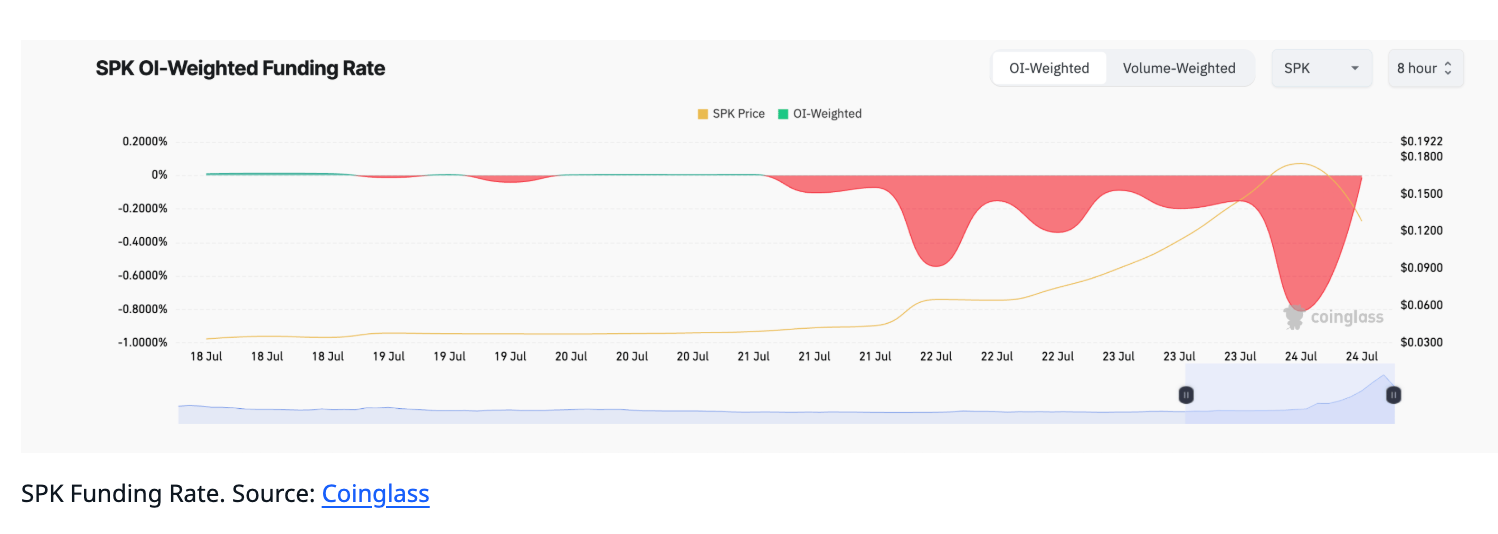1498x534 pixels.
Task: Select the OI-Weighted tab
Action: point(1049,69)
